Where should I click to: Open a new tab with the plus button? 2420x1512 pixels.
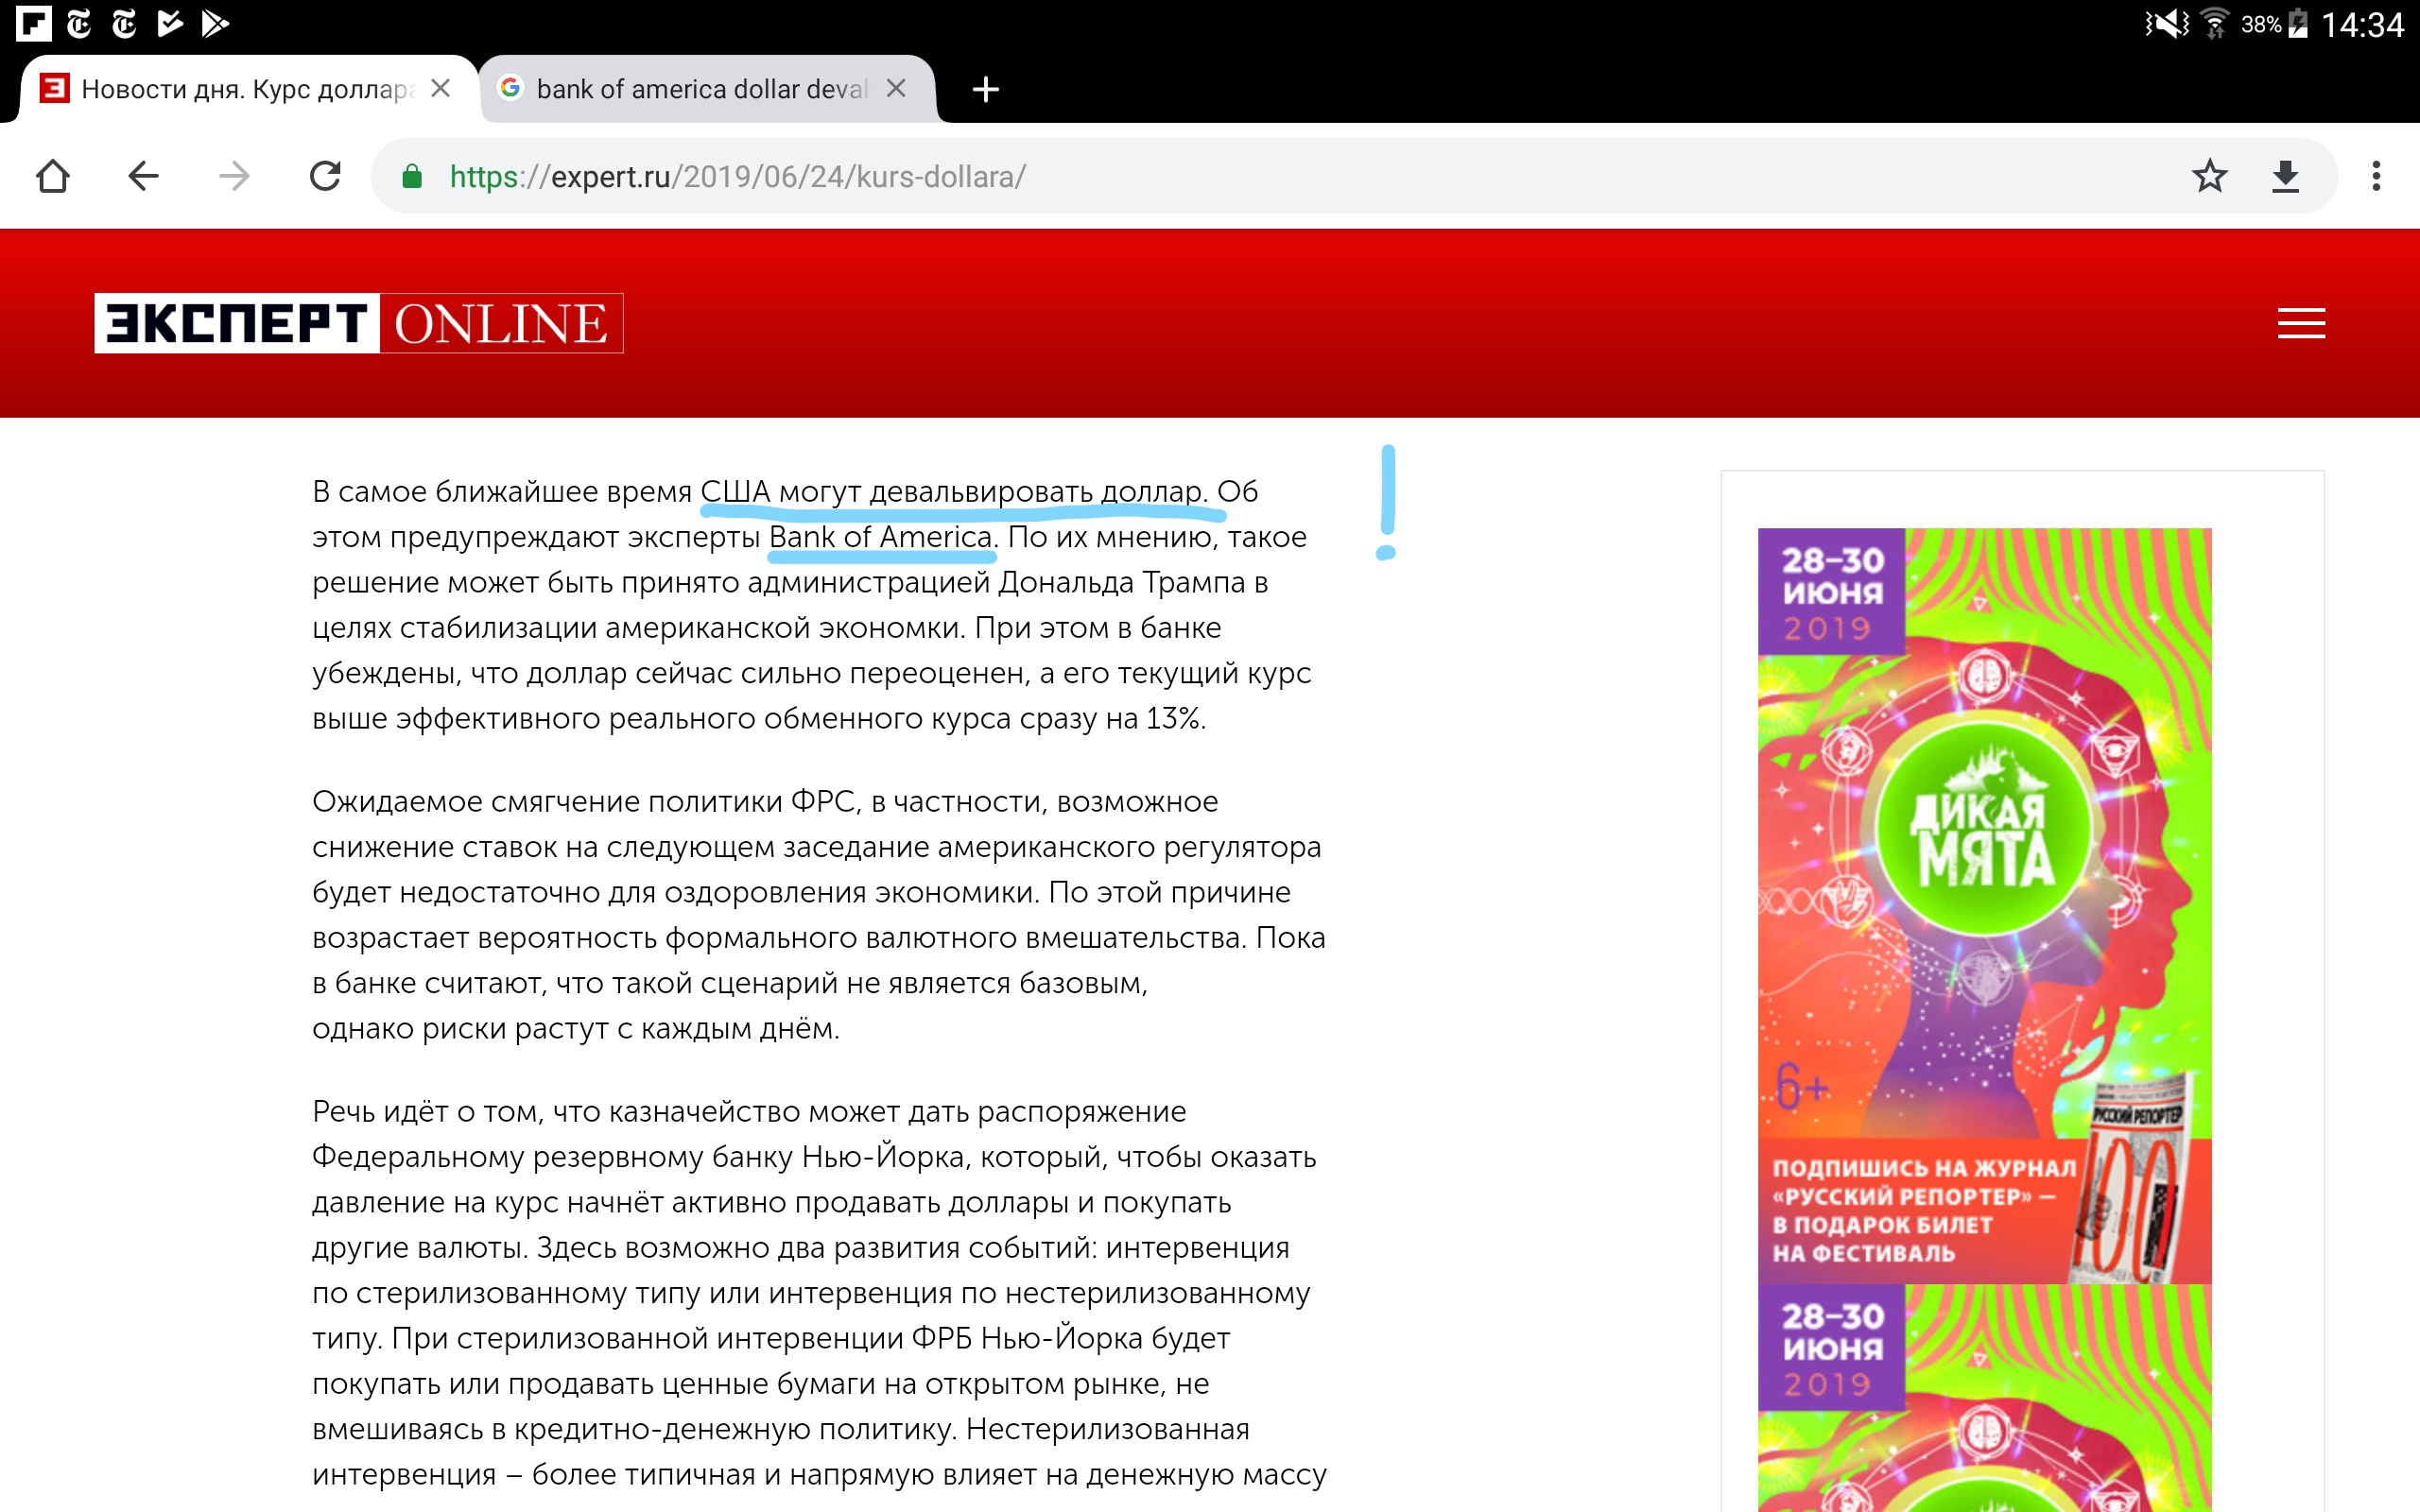coord(985,89)
